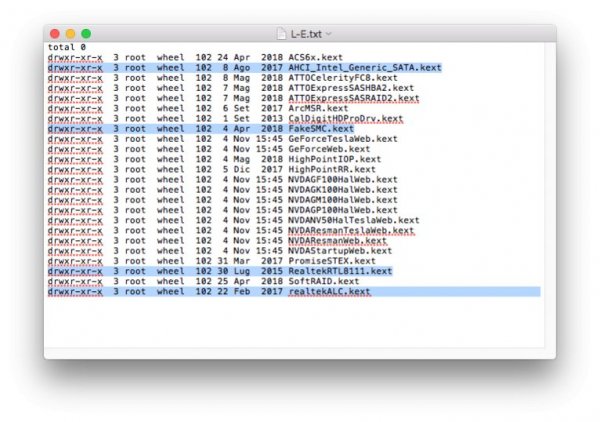Click on HighPointRR.kext entry
This screenshot has width=600, height=422.
tap(332, 169)
